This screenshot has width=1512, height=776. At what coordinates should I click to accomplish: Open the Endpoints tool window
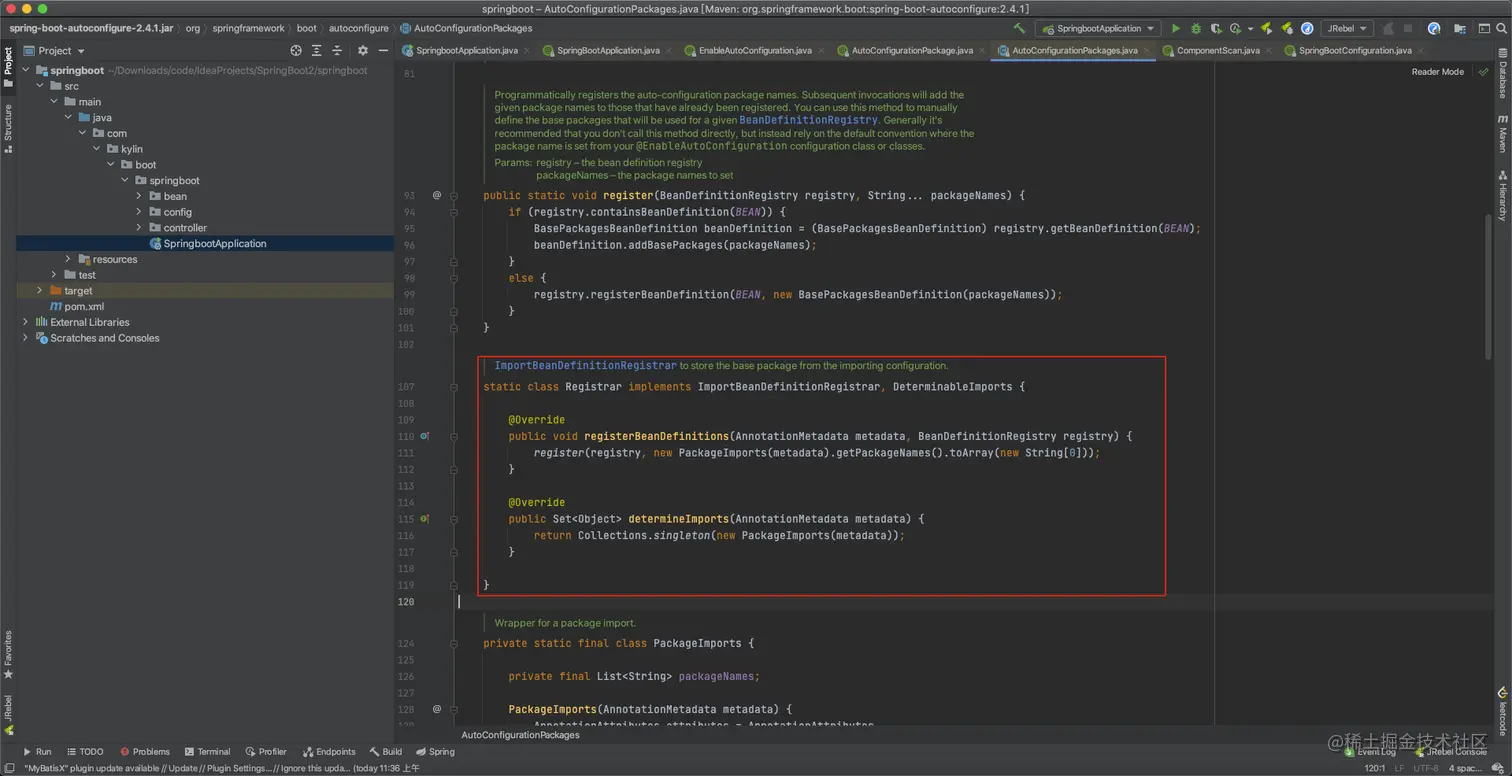[329, 751]
